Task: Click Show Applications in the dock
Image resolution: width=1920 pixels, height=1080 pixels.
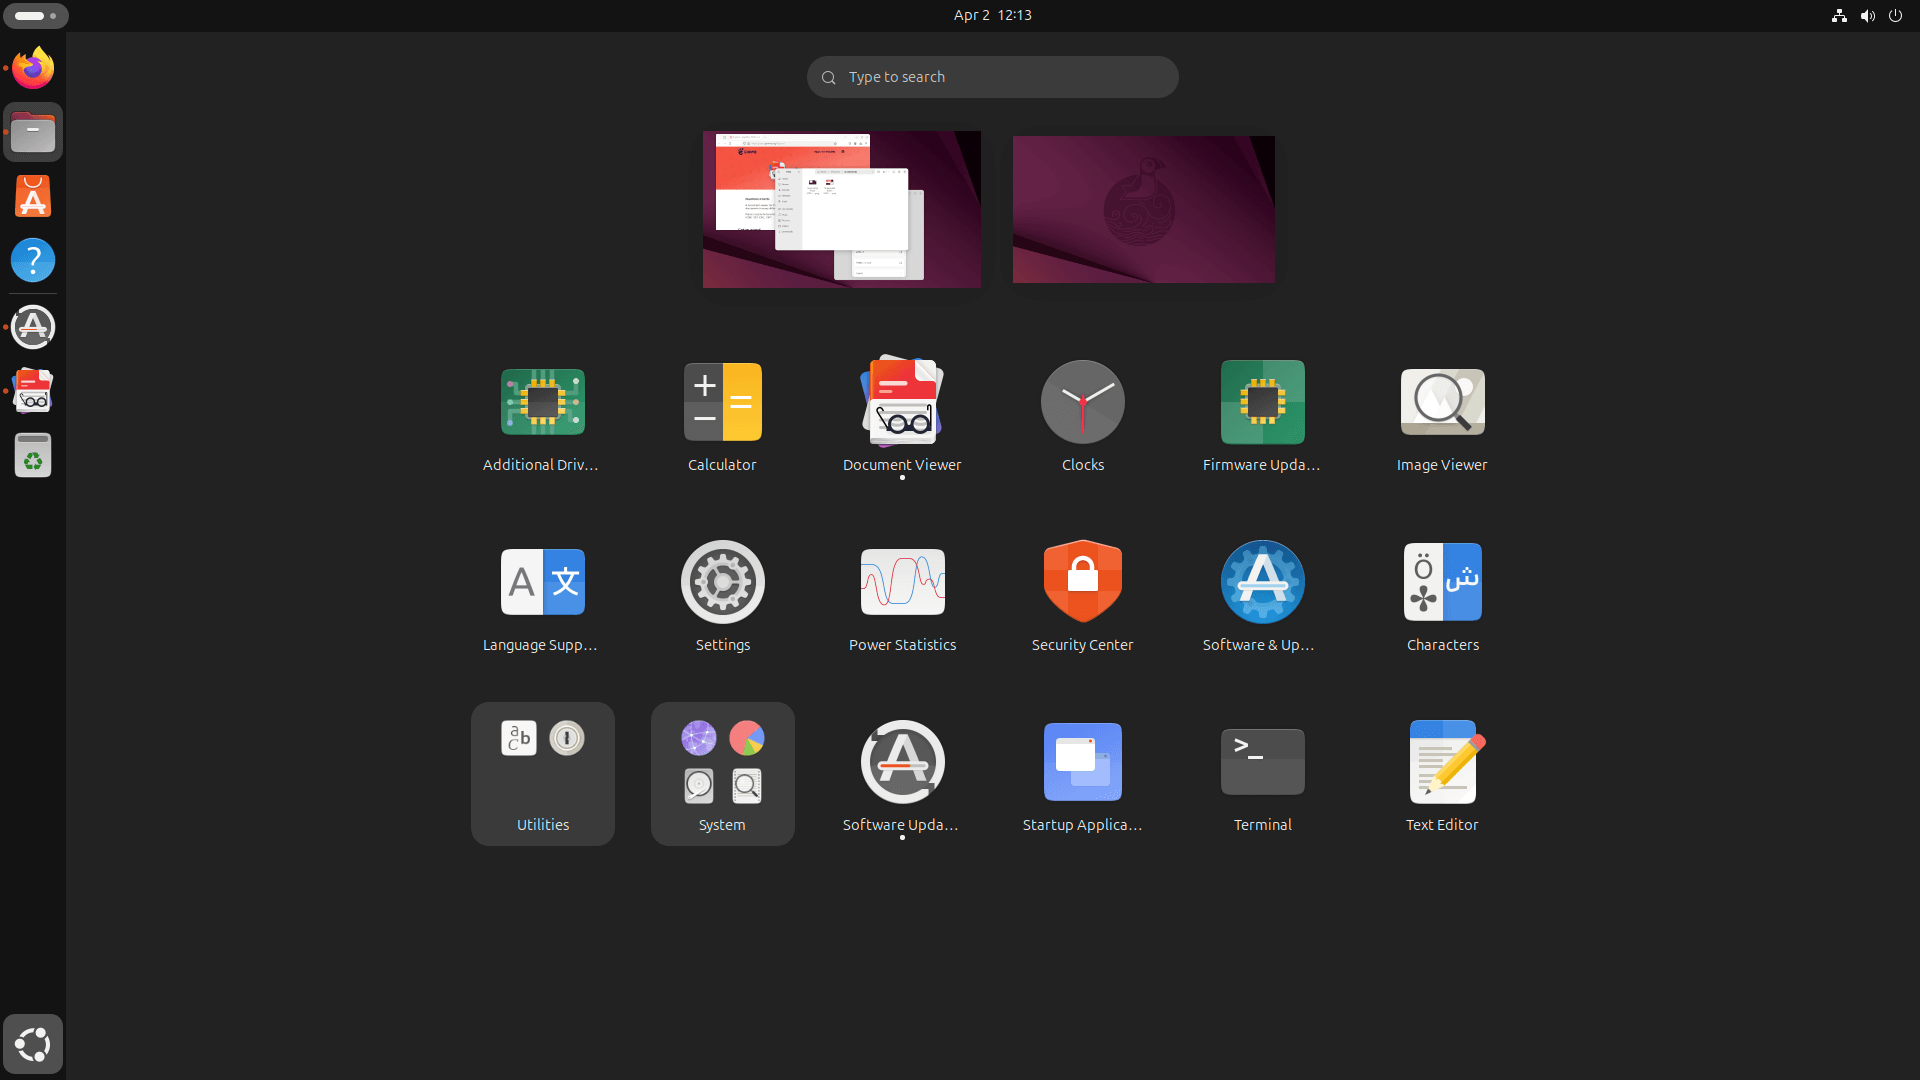Action: [33, 1043]
